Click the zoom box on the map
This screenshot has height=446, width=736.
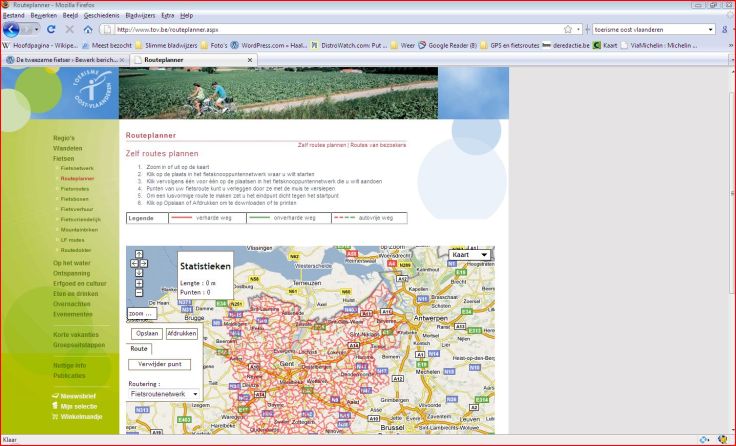point(142,314)
